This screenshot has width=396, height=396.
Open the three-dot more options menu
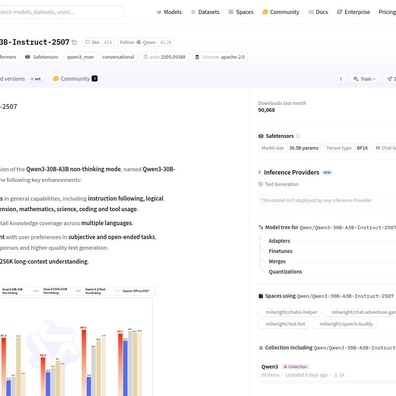click(341, 79)
